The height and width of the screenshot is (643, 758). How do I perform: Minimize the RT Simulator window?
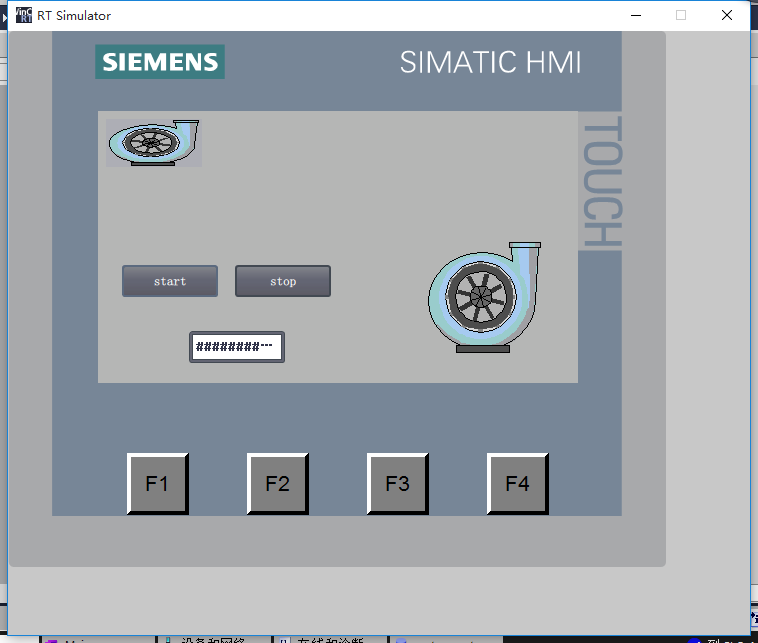(x=636, y=15)
